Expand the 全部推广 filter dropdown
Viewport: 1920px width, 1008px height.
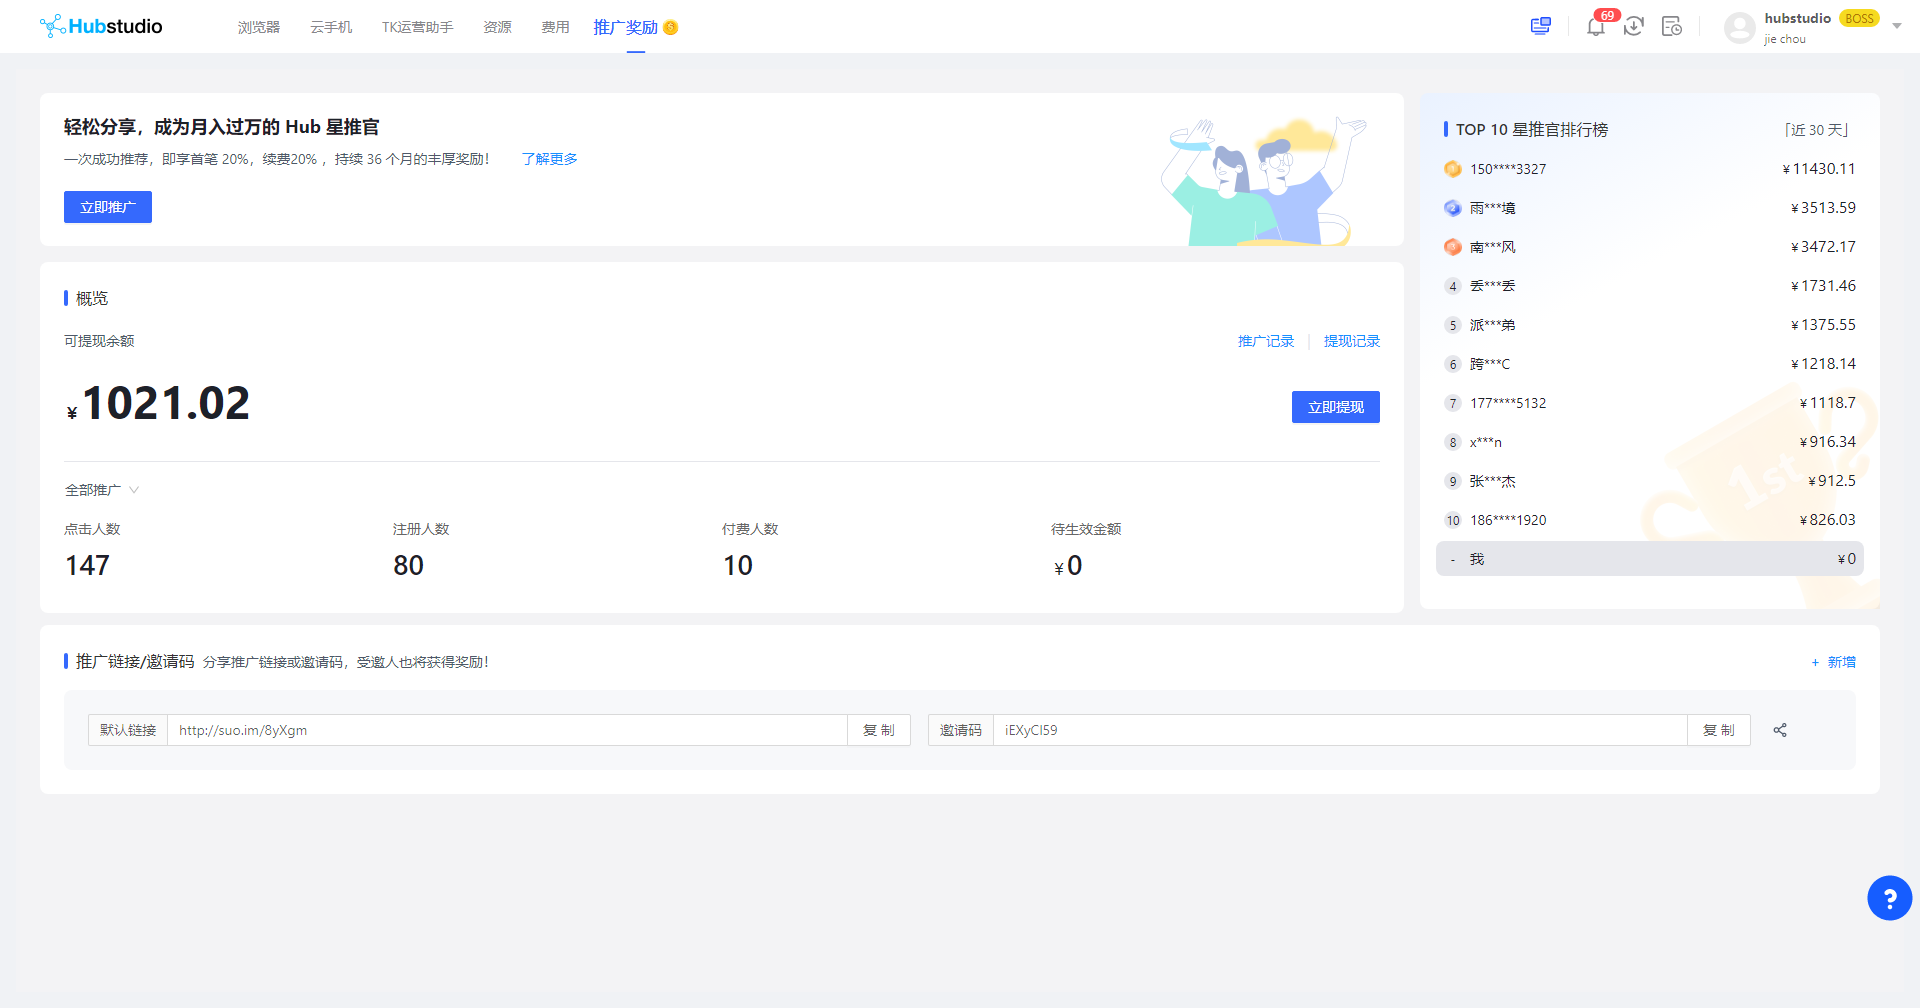pyautogui.click(x=102, y=490)
